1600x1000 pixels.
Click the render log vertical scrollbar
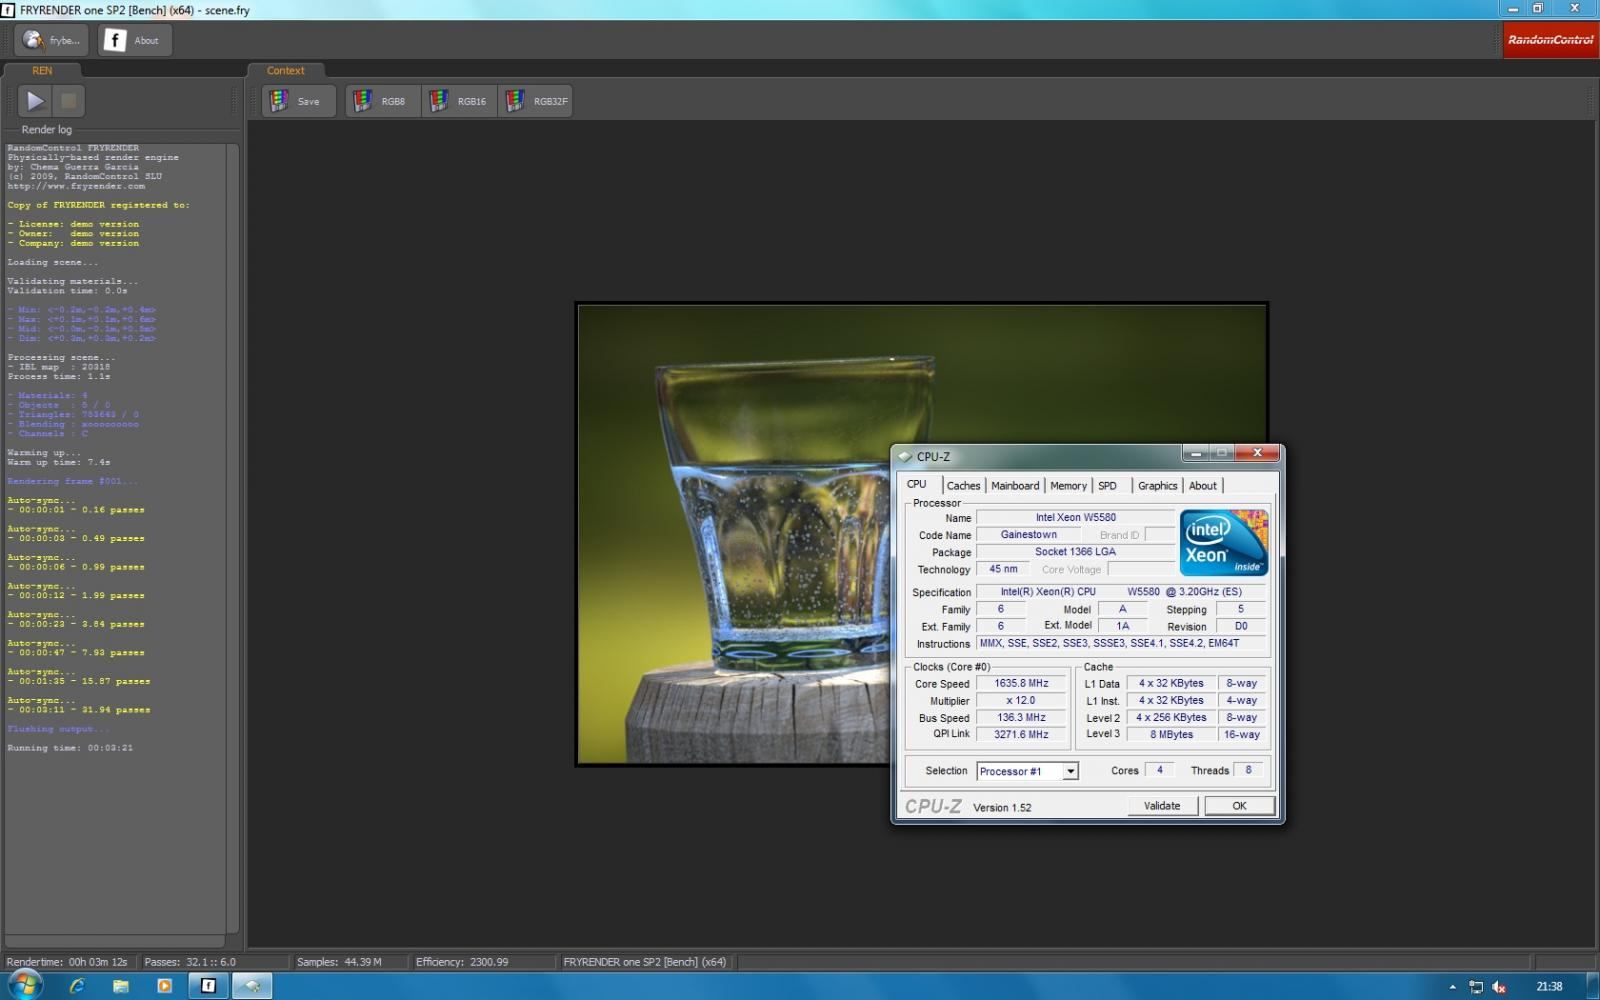232,540
